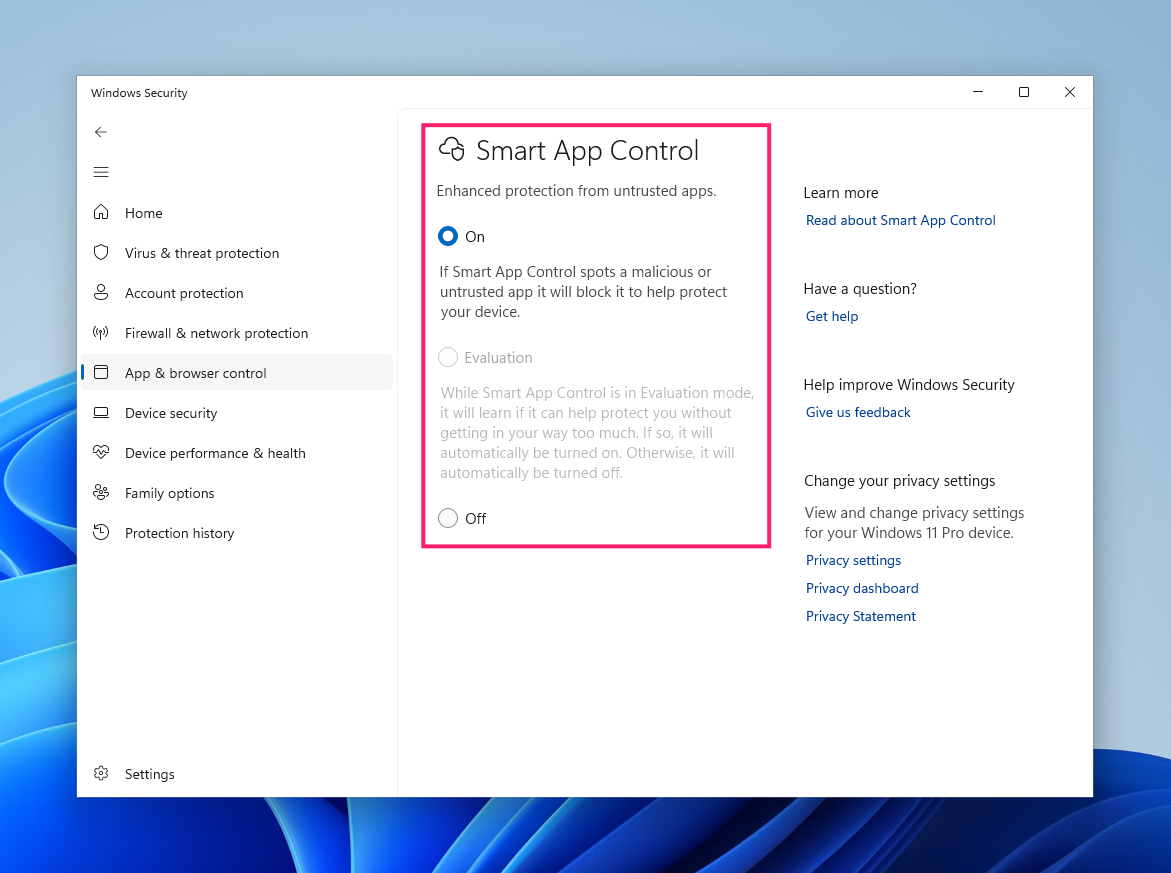Viewport: 1171px width, 873px height.
Task: Click the Settings gear icon
Action: point(101,773)
